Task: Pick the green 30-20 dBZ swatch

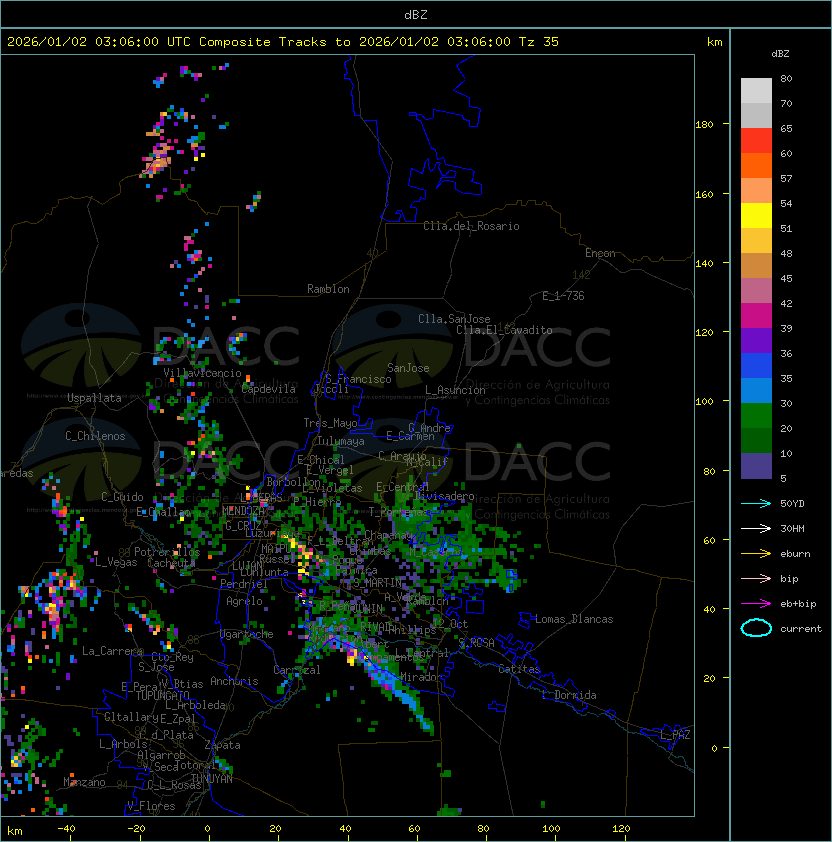Action: (x=756, y=416)
